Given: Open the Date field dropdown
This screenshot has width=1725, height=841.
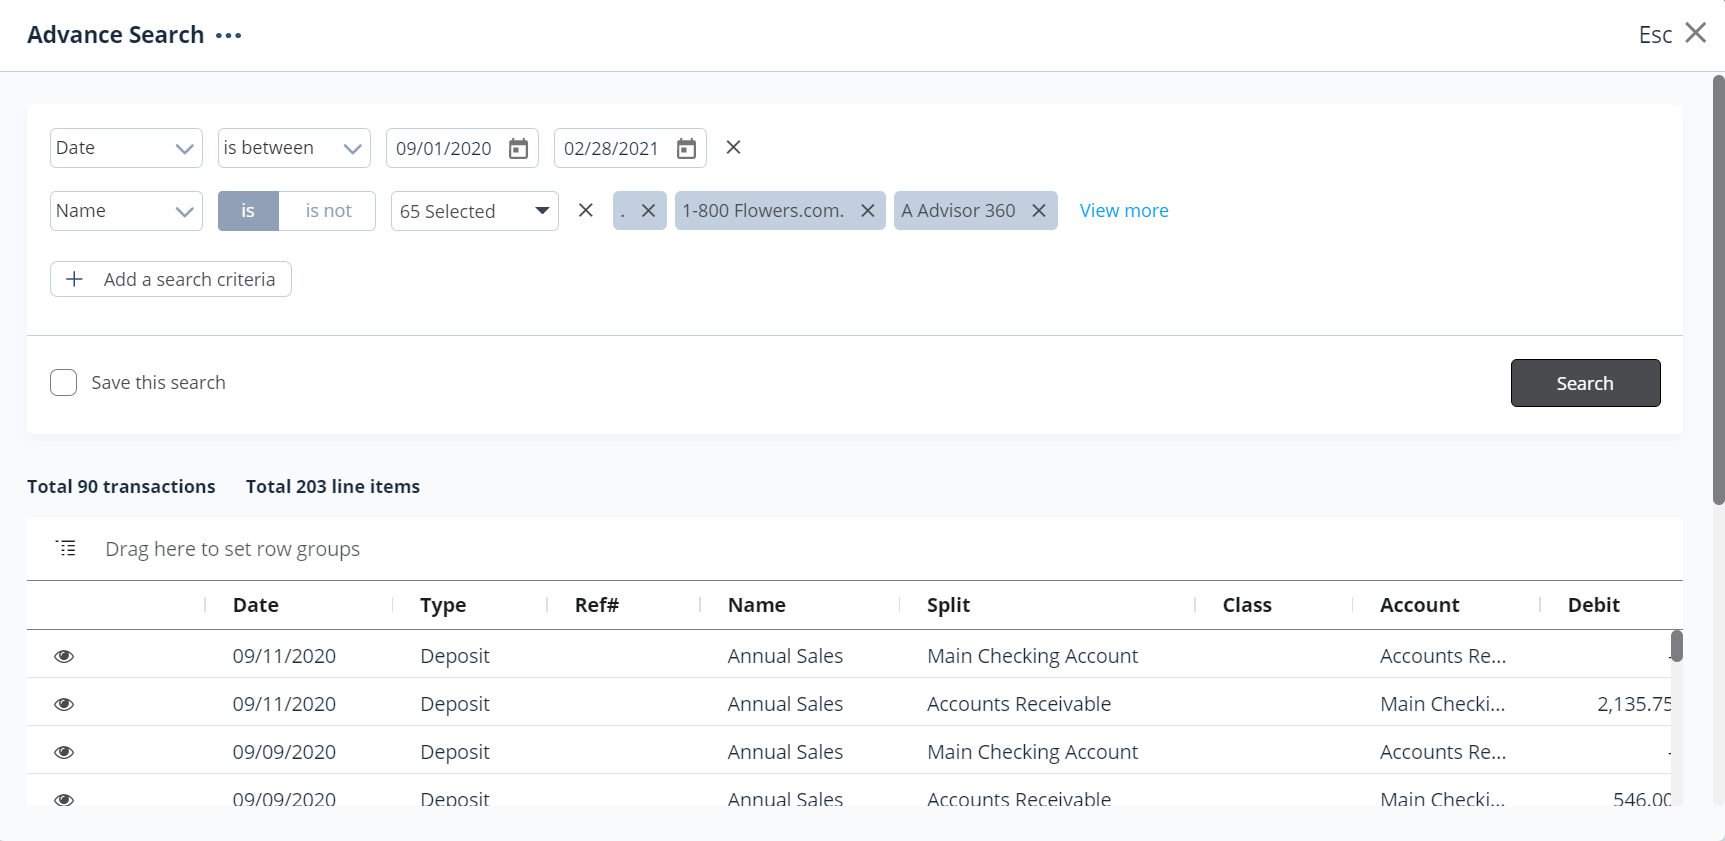Looking at the screenshot, I should pos(126,148).
